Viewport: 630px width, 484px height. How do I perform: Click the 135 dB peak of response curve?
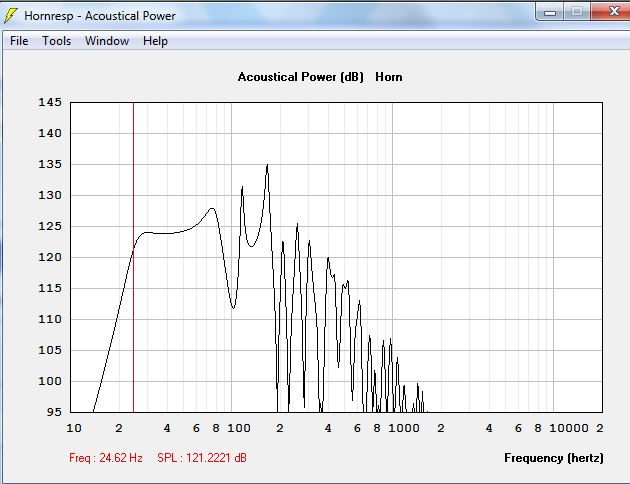[267, 165]
